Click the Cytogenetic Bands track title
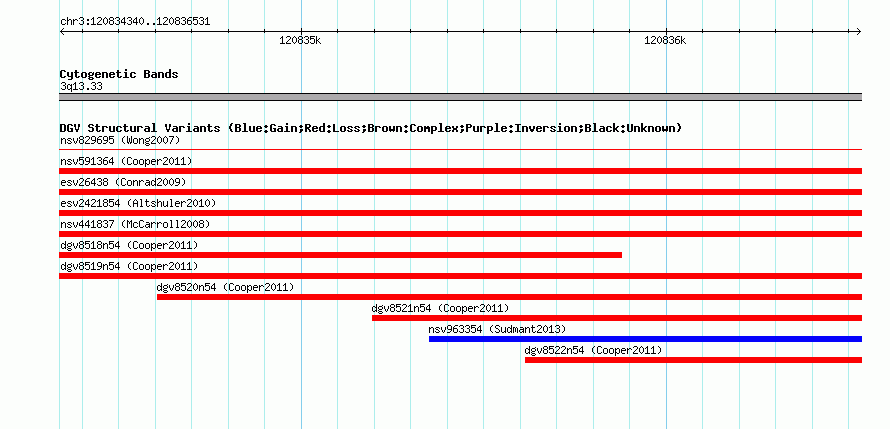 click(119, 74)
